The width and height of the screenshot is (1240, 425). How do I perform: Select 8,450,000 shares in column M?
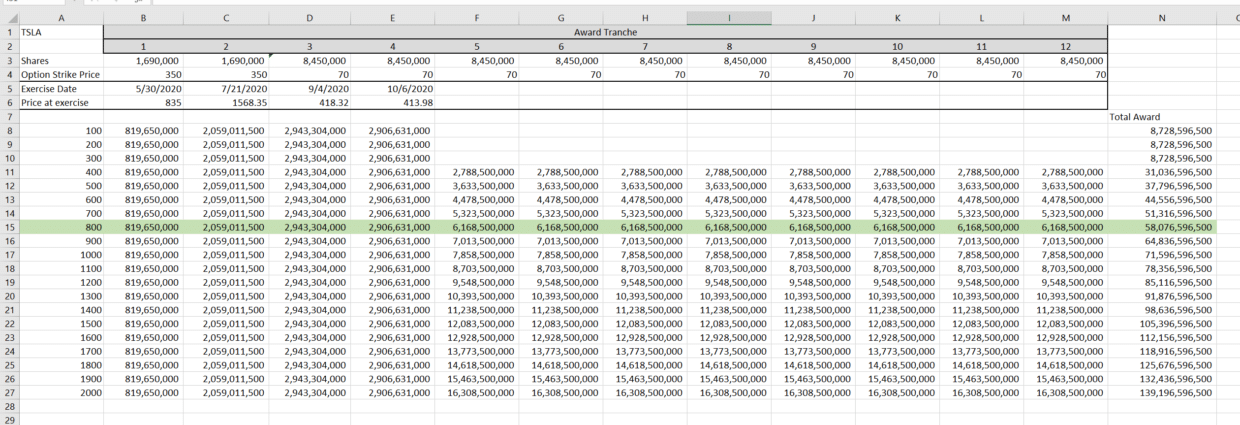coord(1065,60)
